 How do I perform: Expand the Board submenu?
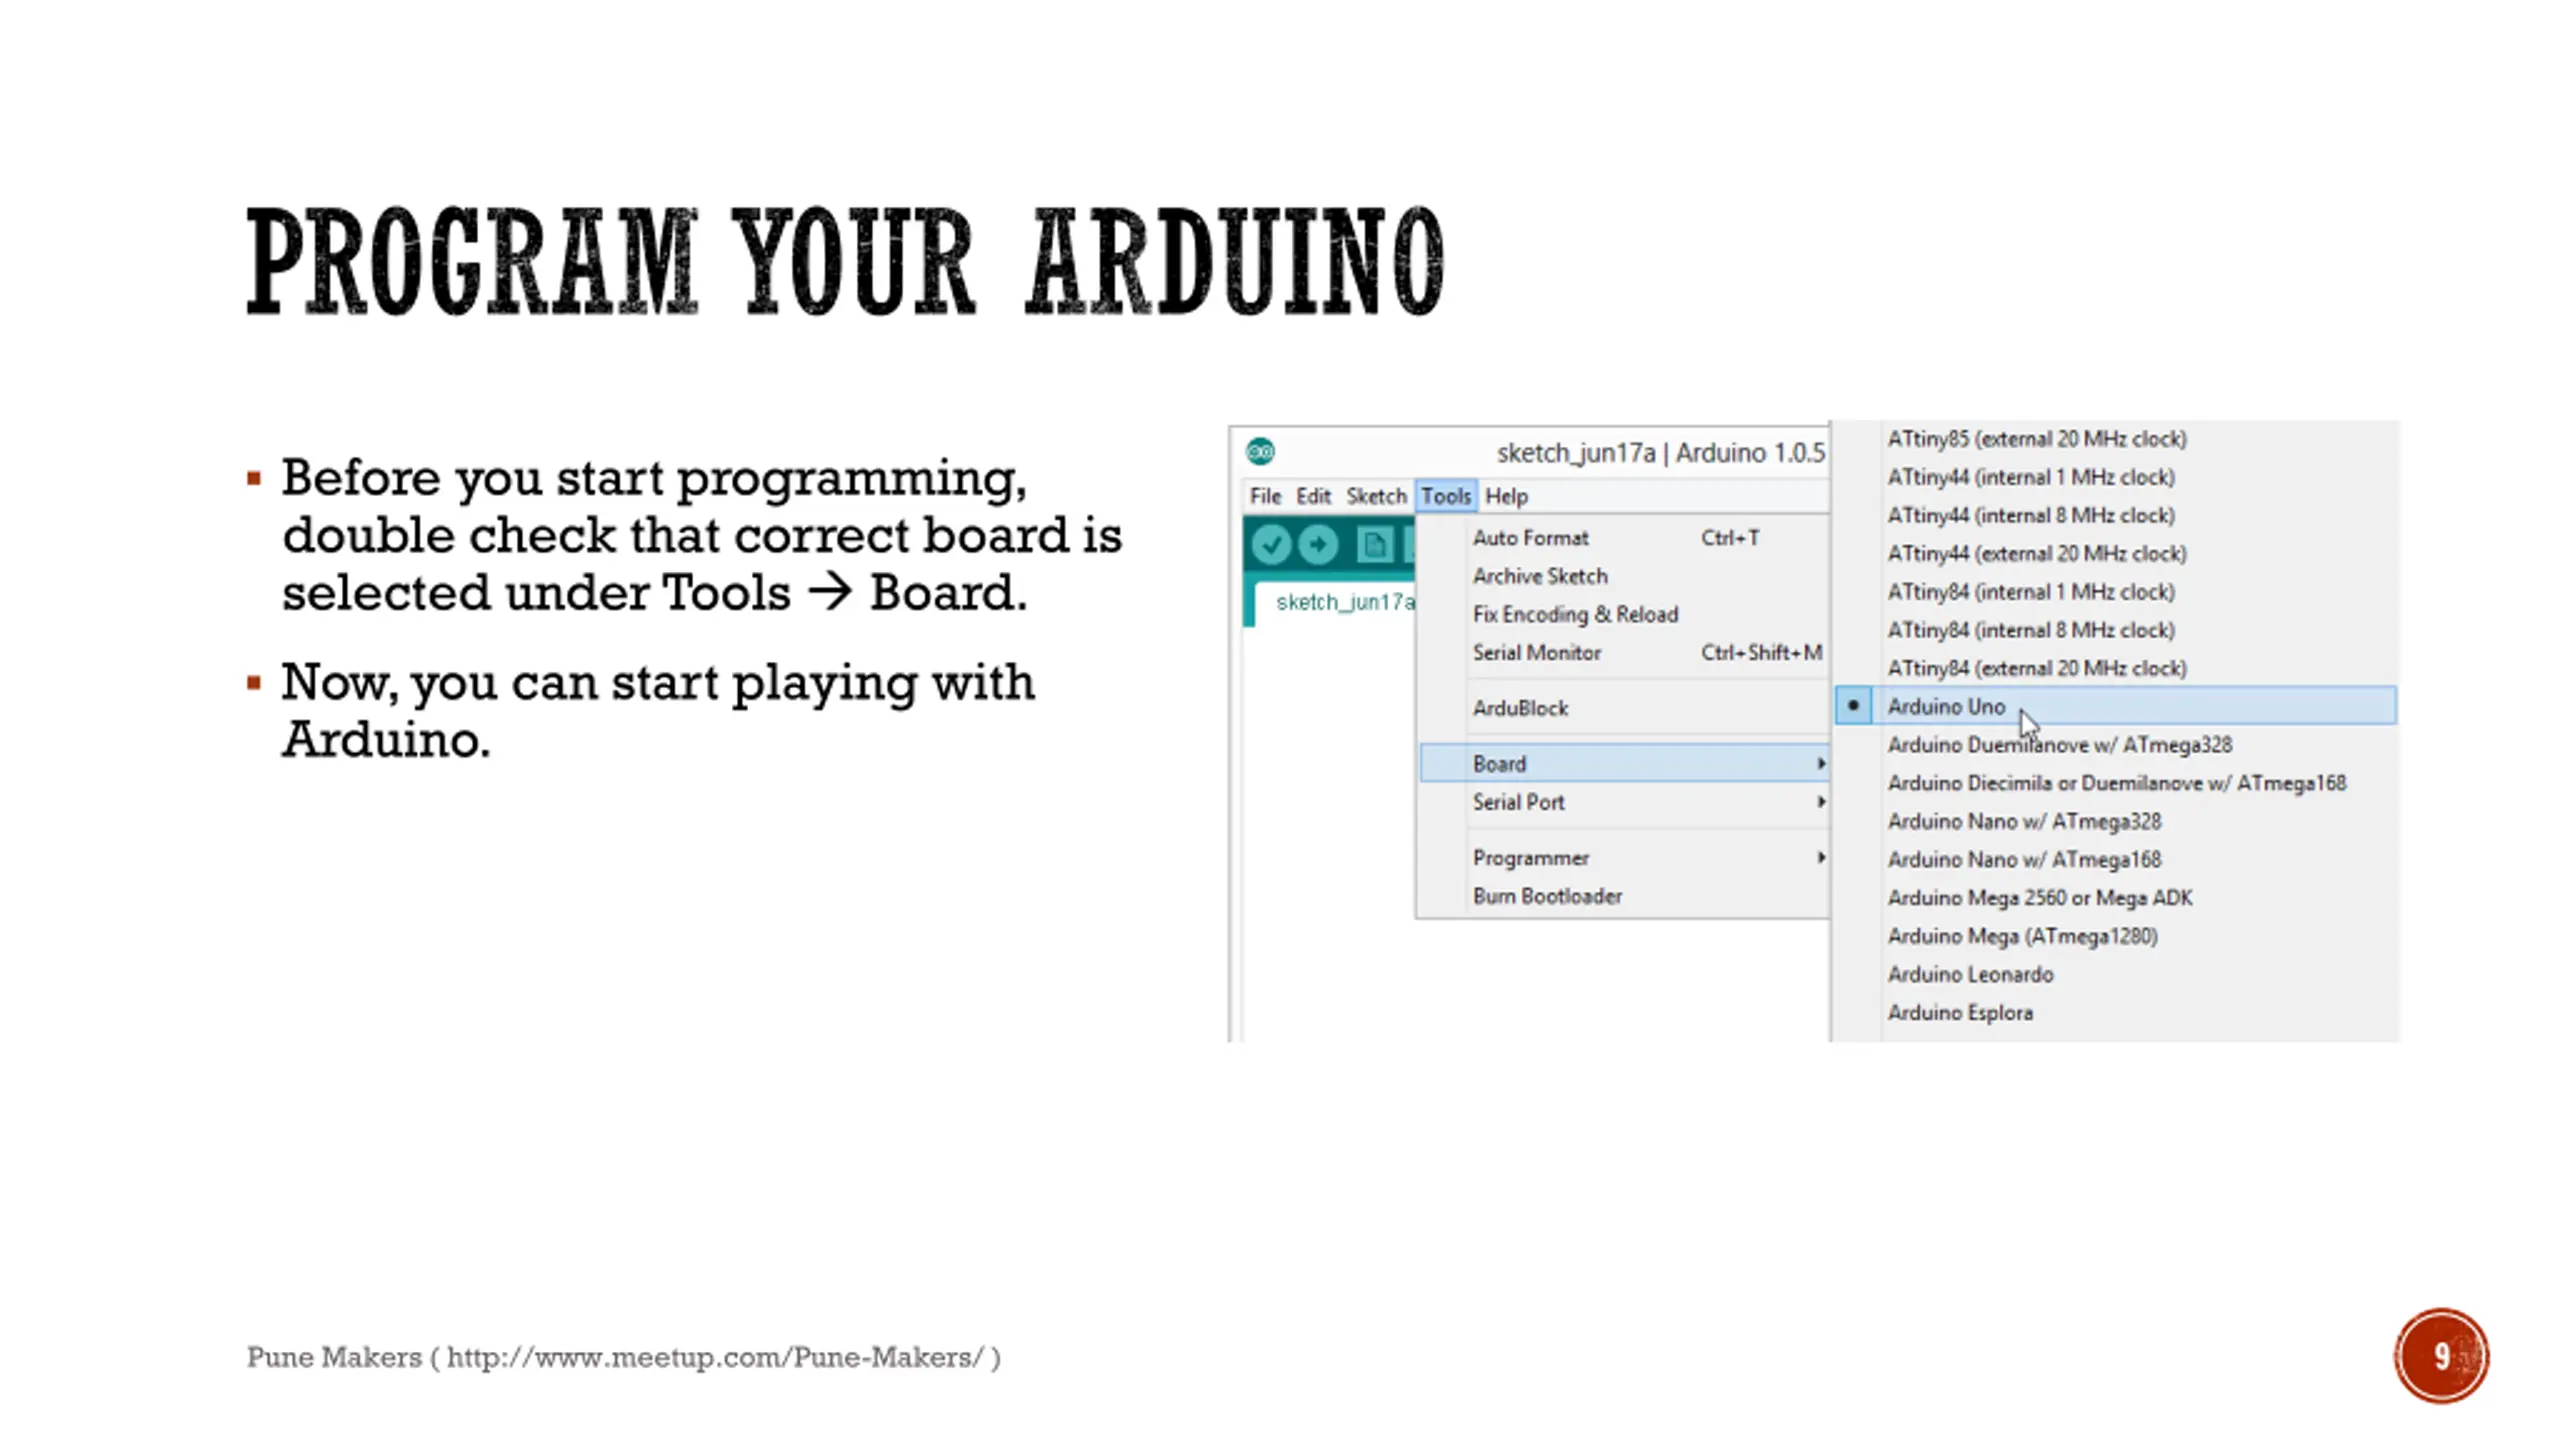tap(1625, 764)
